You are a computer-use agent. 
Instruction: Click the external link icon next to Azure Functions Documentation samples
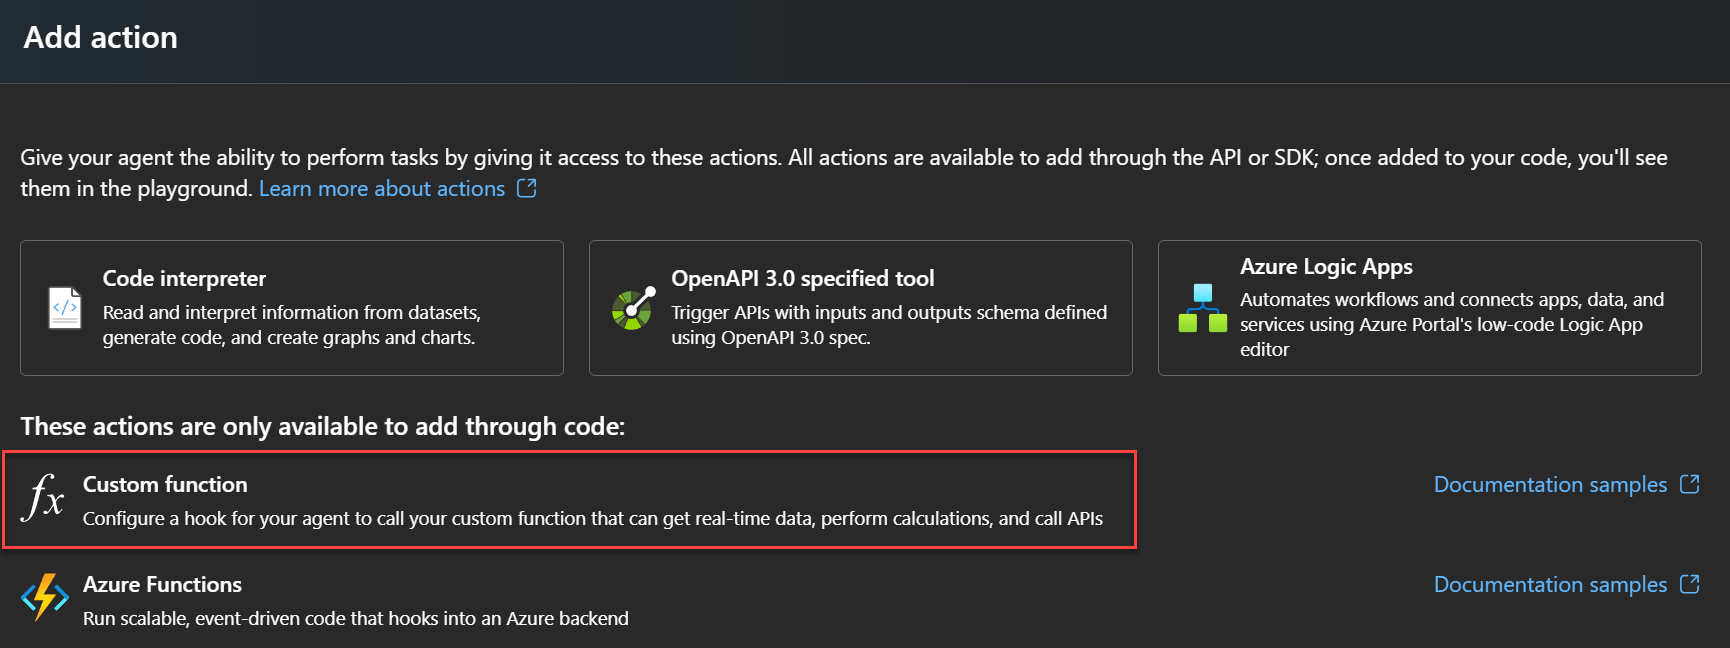(1692, 584)
